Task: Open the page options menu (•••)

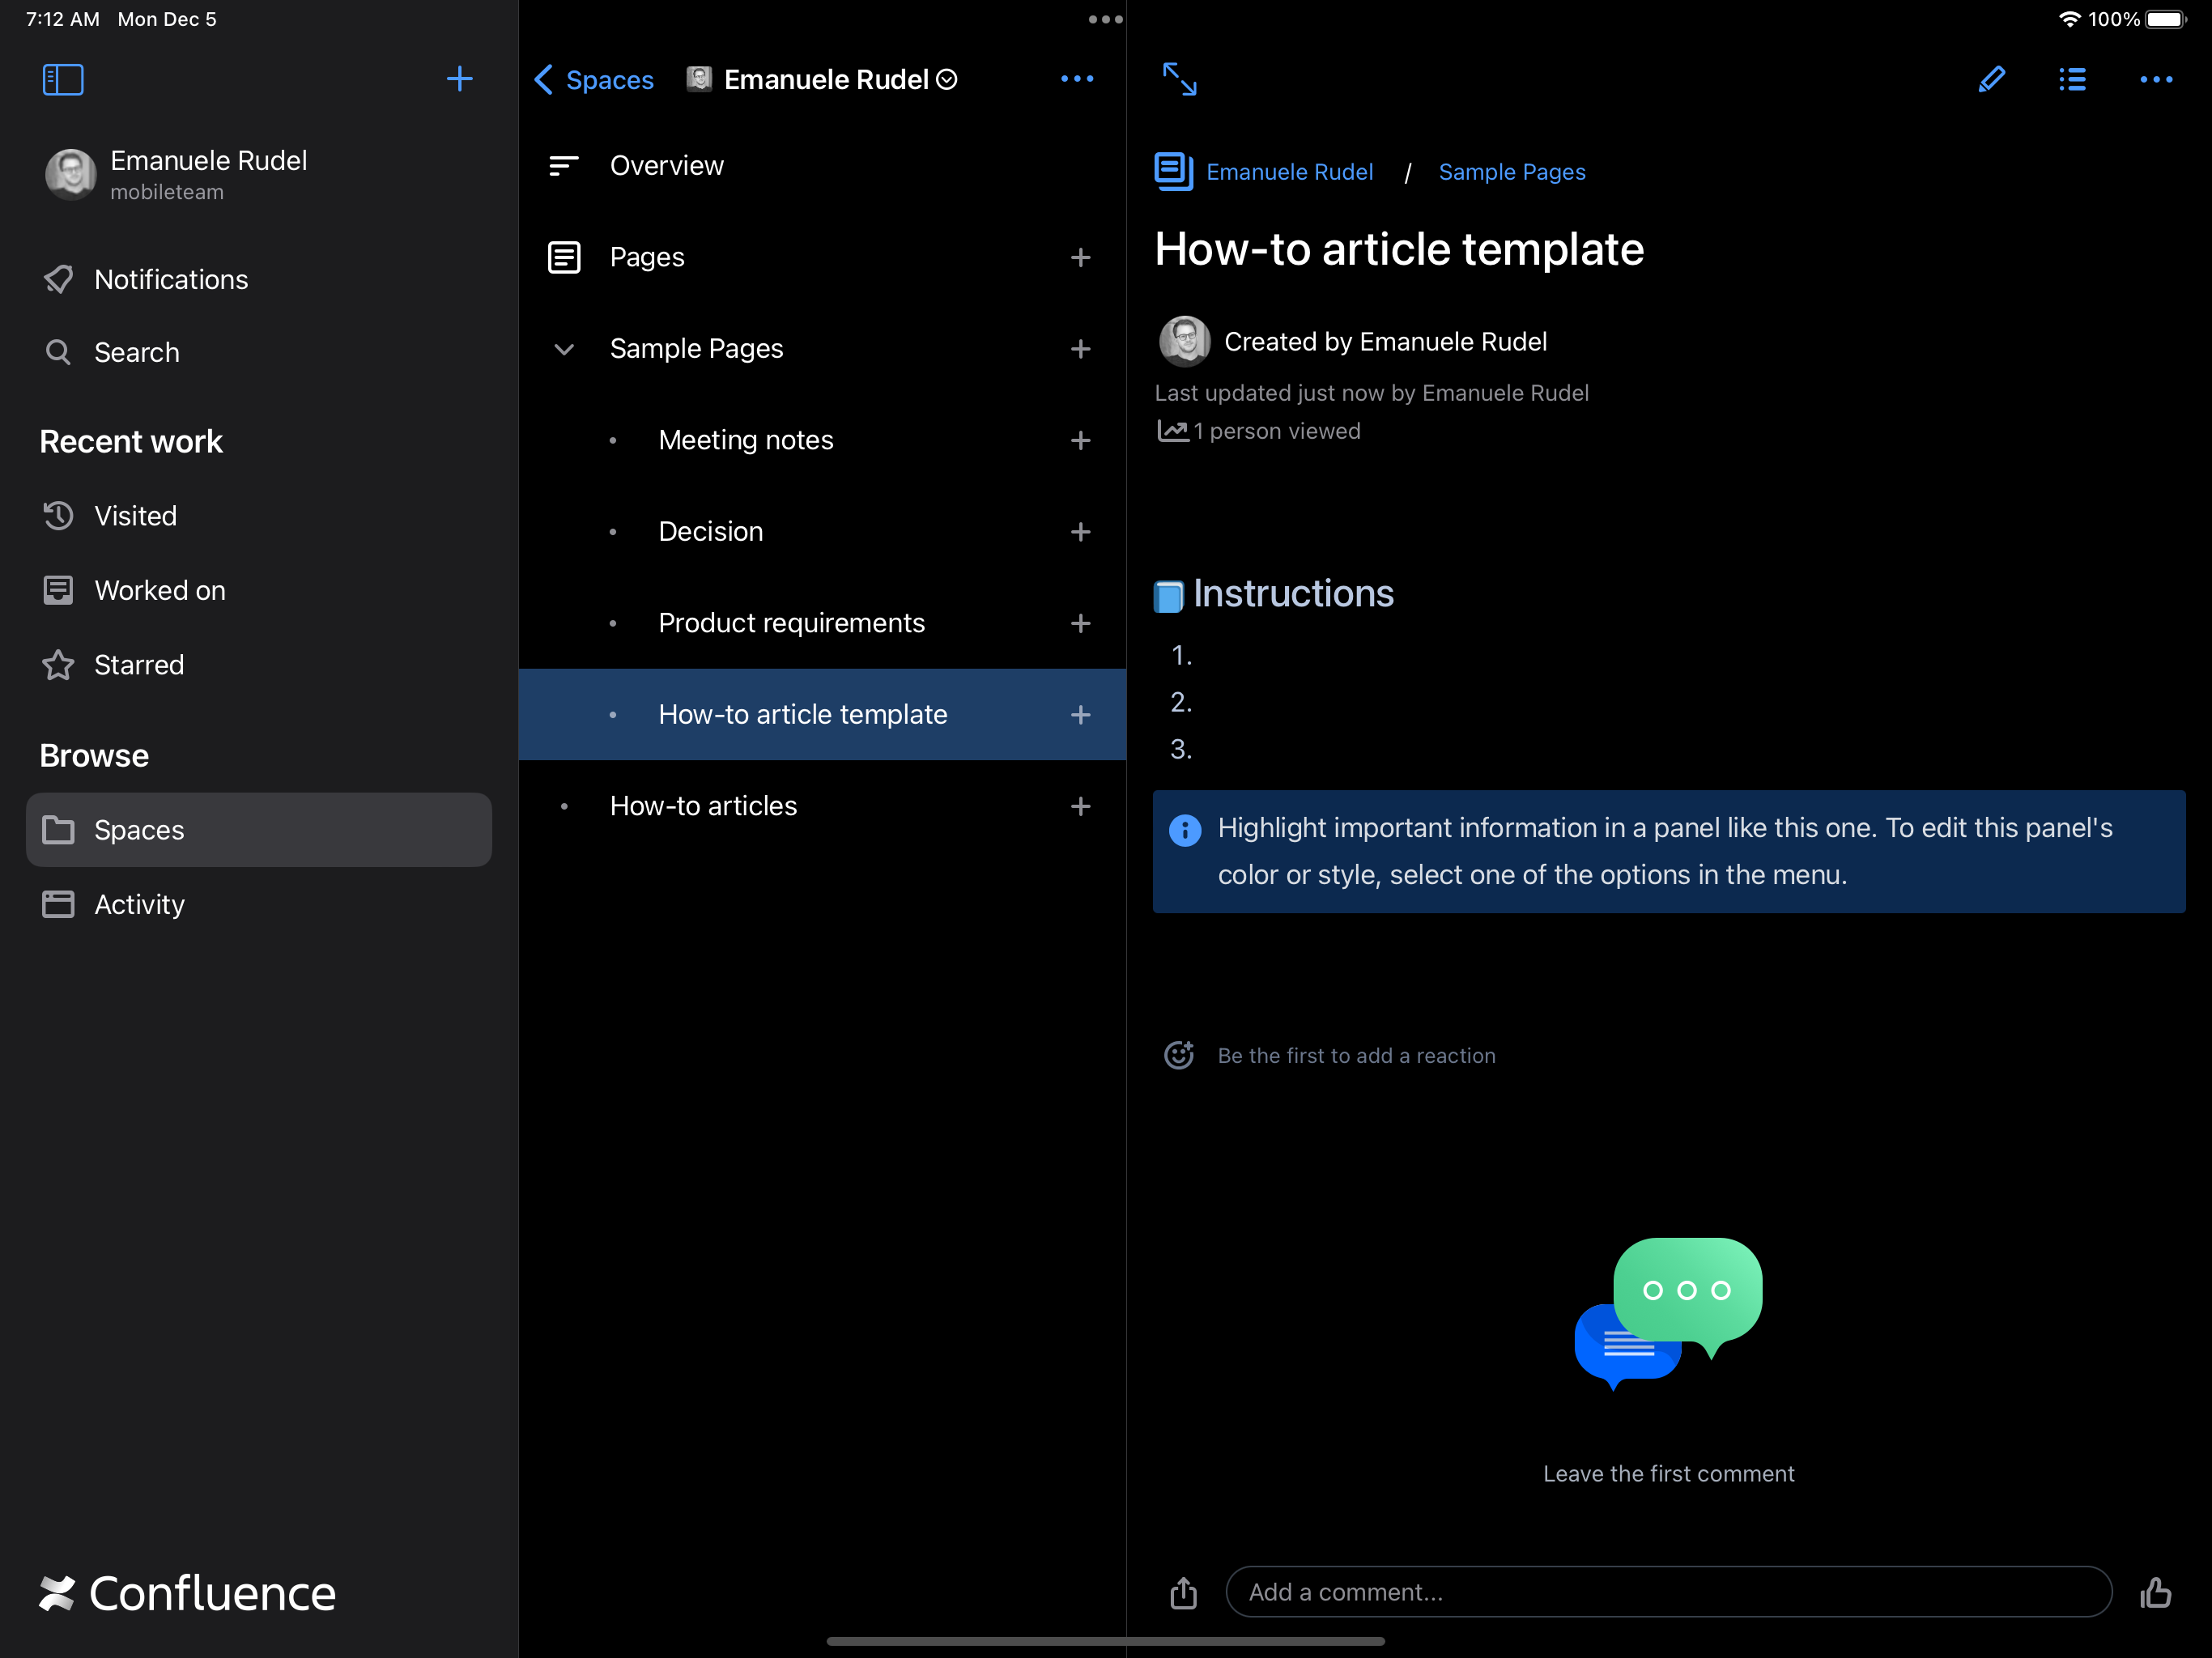Action: click(x=2156, y=80)
